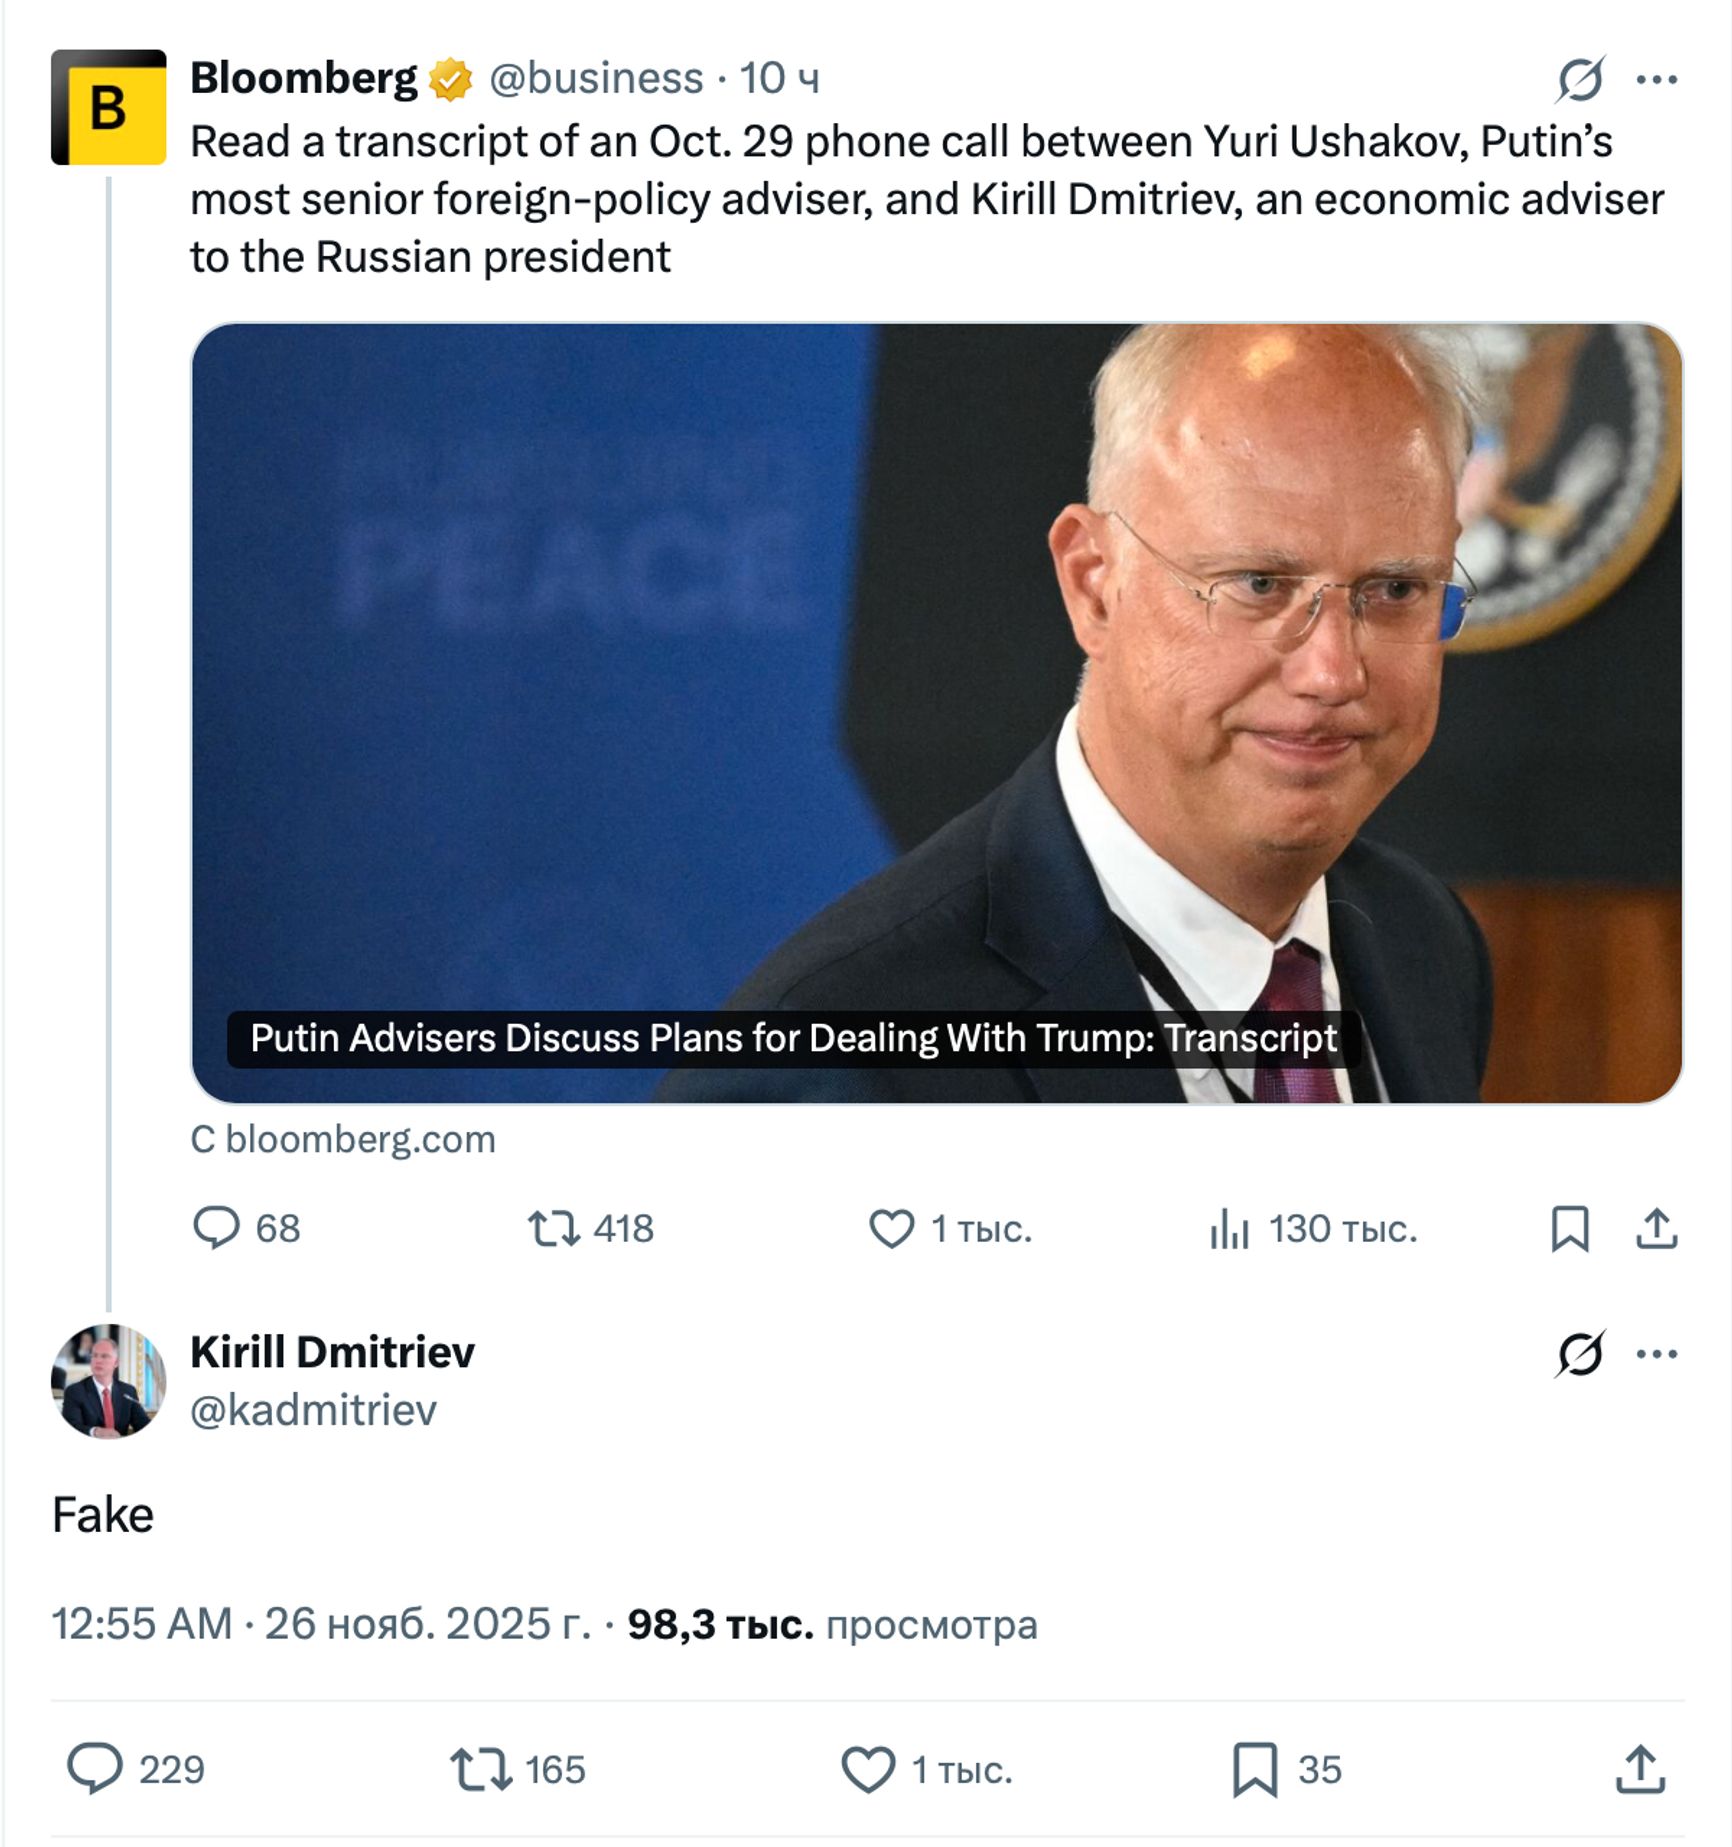
Task: Repost the Fake tweet with 165 reposts
Action: point(480,1768)
